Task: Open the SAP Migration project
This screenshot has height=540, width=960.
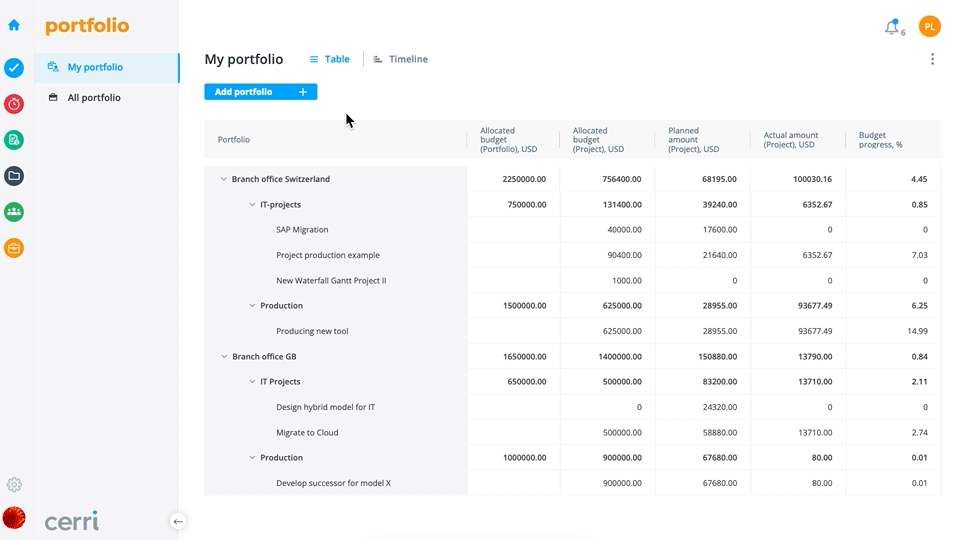Action: (302, 230)
